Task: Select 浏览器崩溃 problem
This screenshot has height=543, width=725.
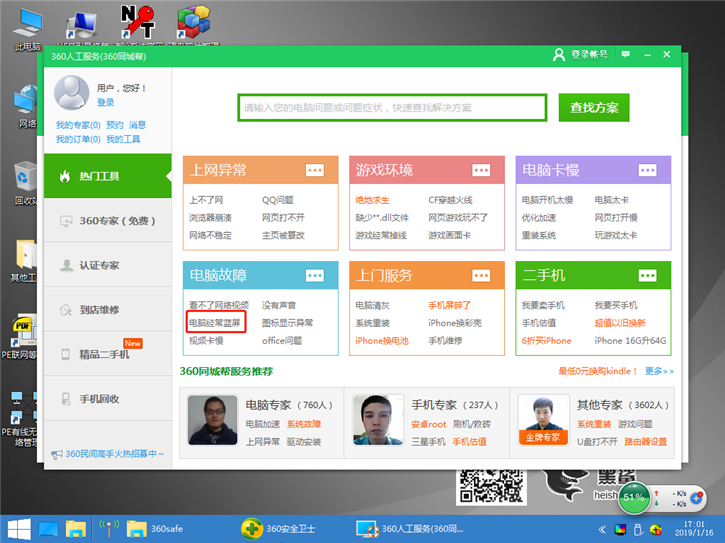Action: (210, 217)
